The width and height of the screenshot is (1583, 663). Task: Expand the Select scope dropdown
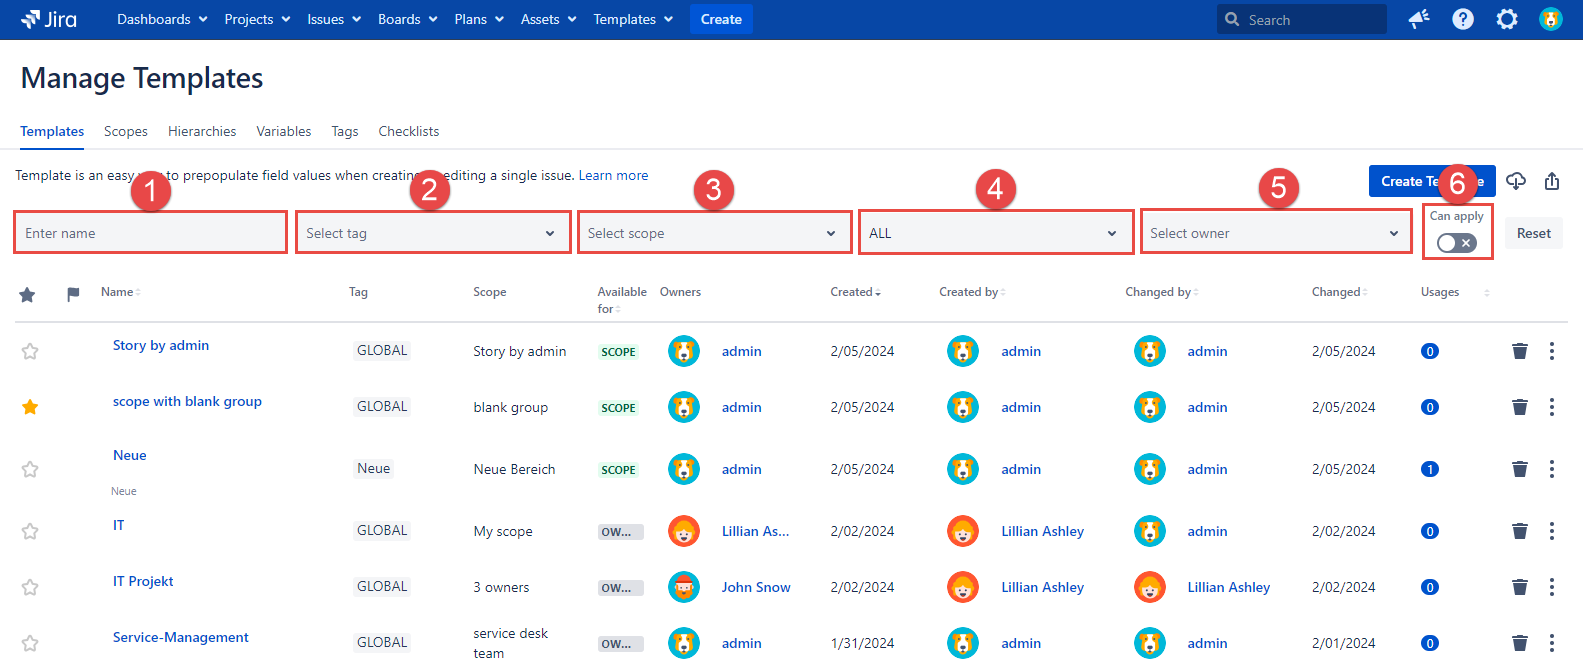(713, 233)
